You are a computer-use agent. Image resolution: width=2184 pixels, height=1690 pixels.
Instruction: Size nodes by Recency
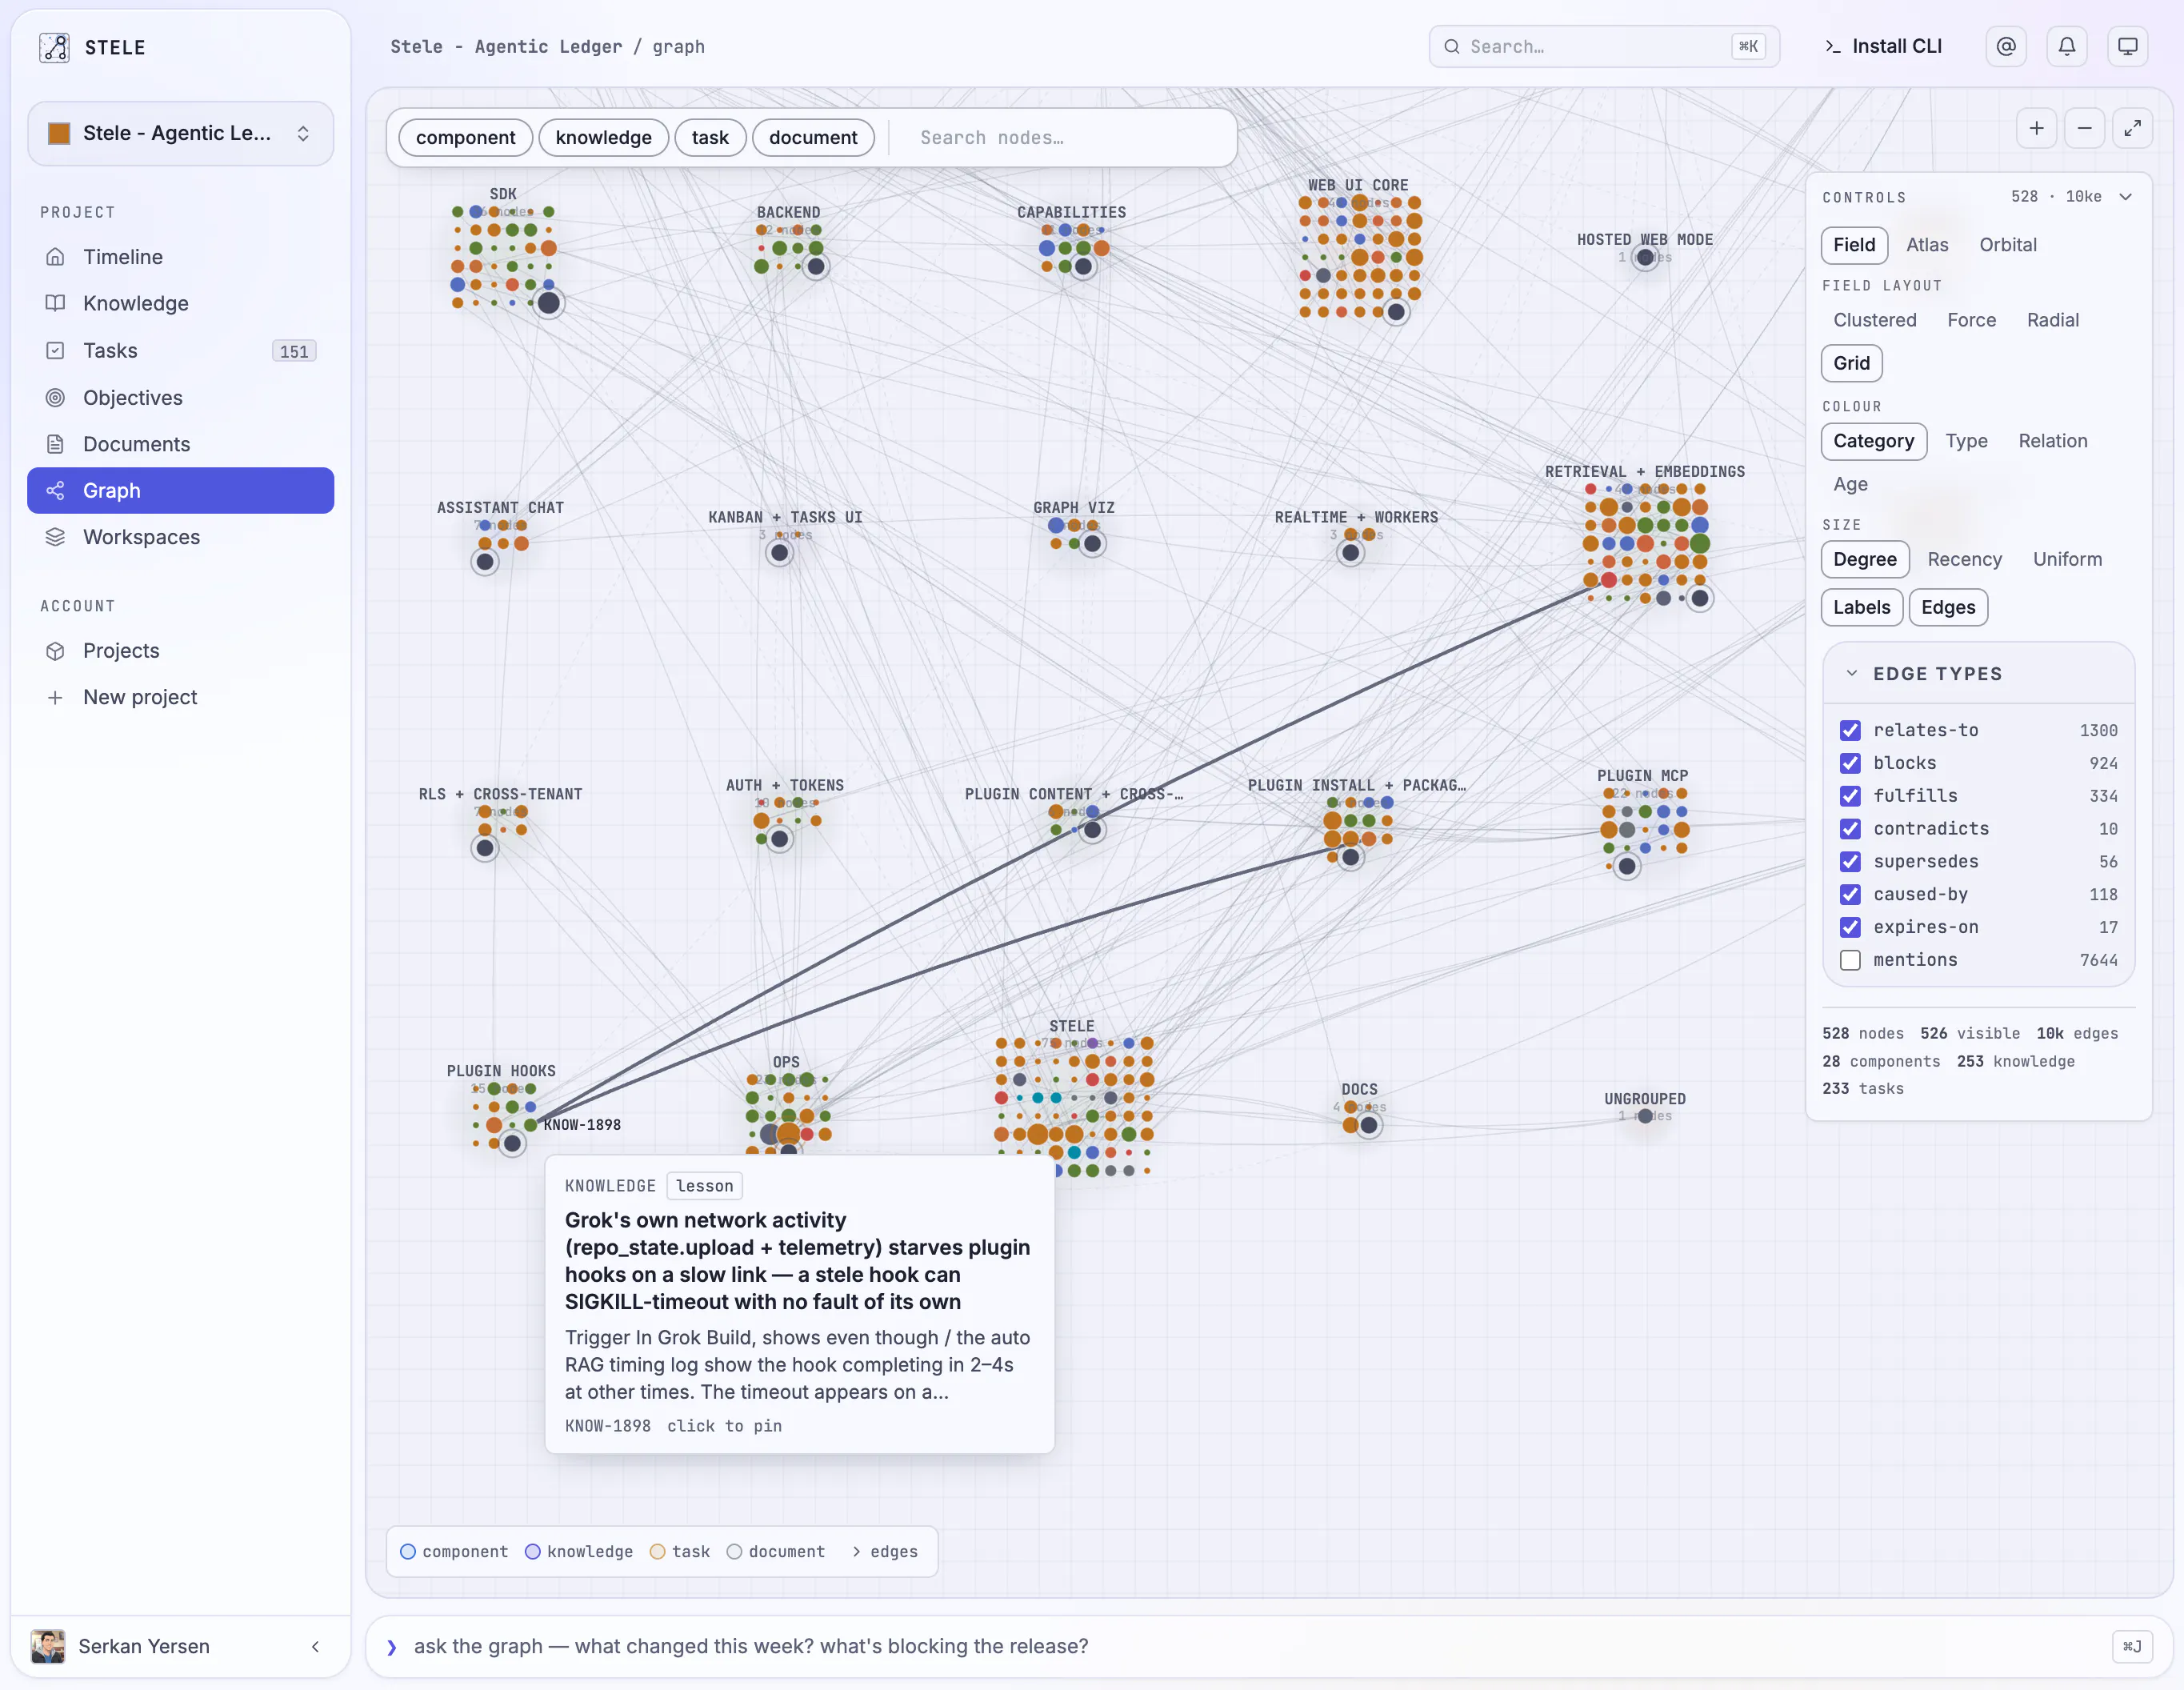point(1964,559)
